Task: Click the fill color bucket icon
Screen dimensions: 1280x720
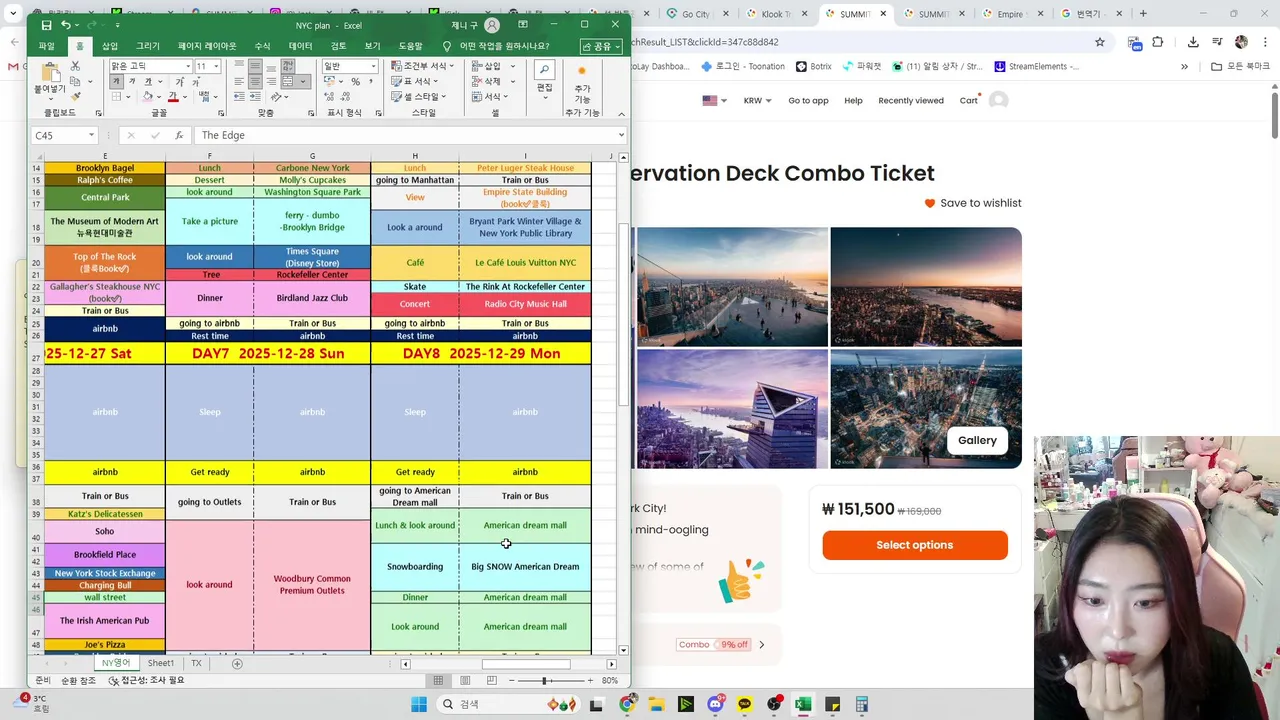Action: [147, 97]
